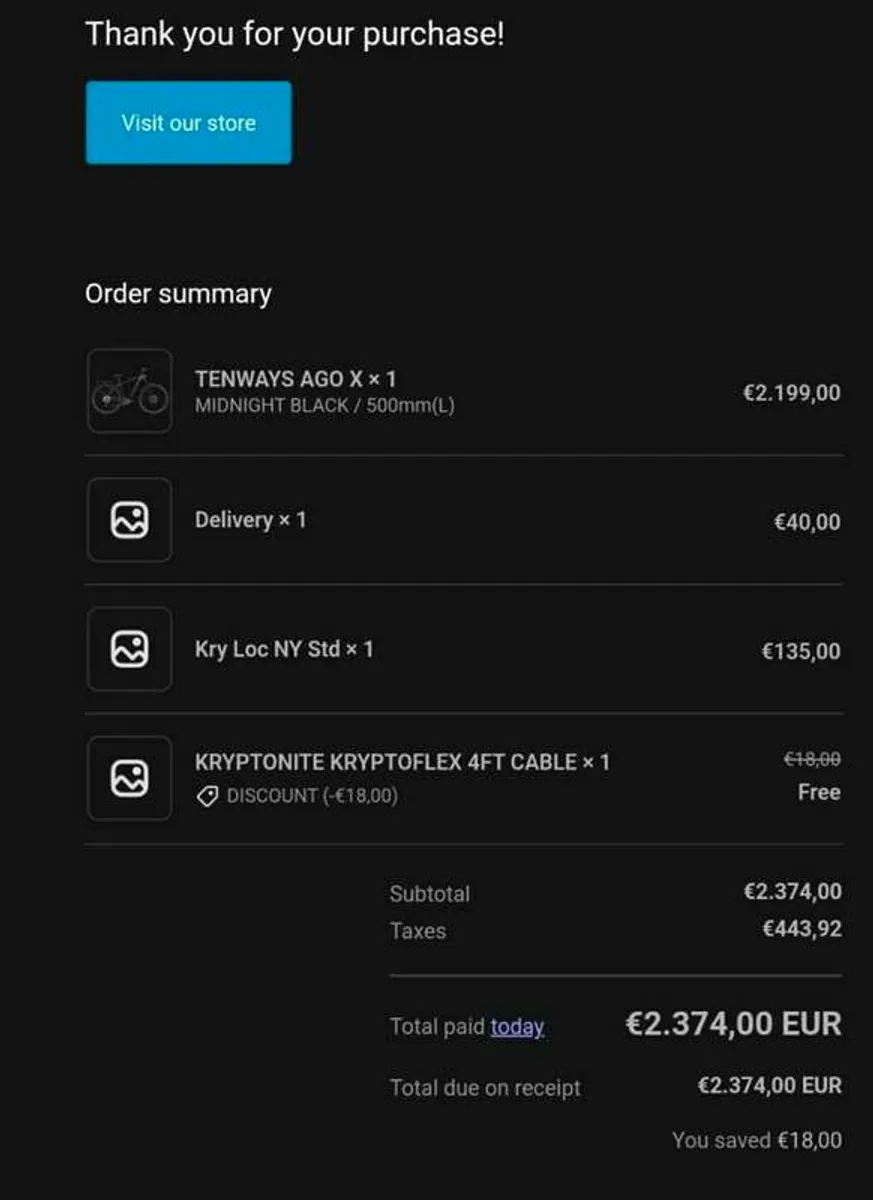Screen dimensions: 873x1200
Task: Click the discount tag icon
Action: (207, 797)
